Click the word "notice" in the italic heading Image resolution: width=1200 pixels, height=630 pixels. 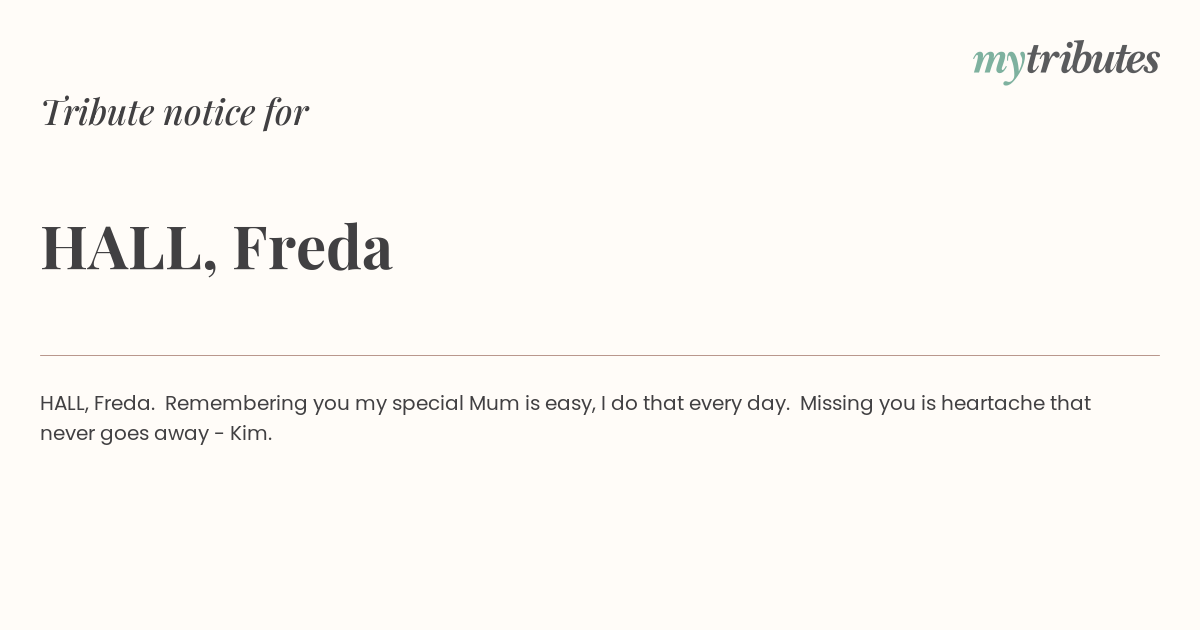[209, 112]
